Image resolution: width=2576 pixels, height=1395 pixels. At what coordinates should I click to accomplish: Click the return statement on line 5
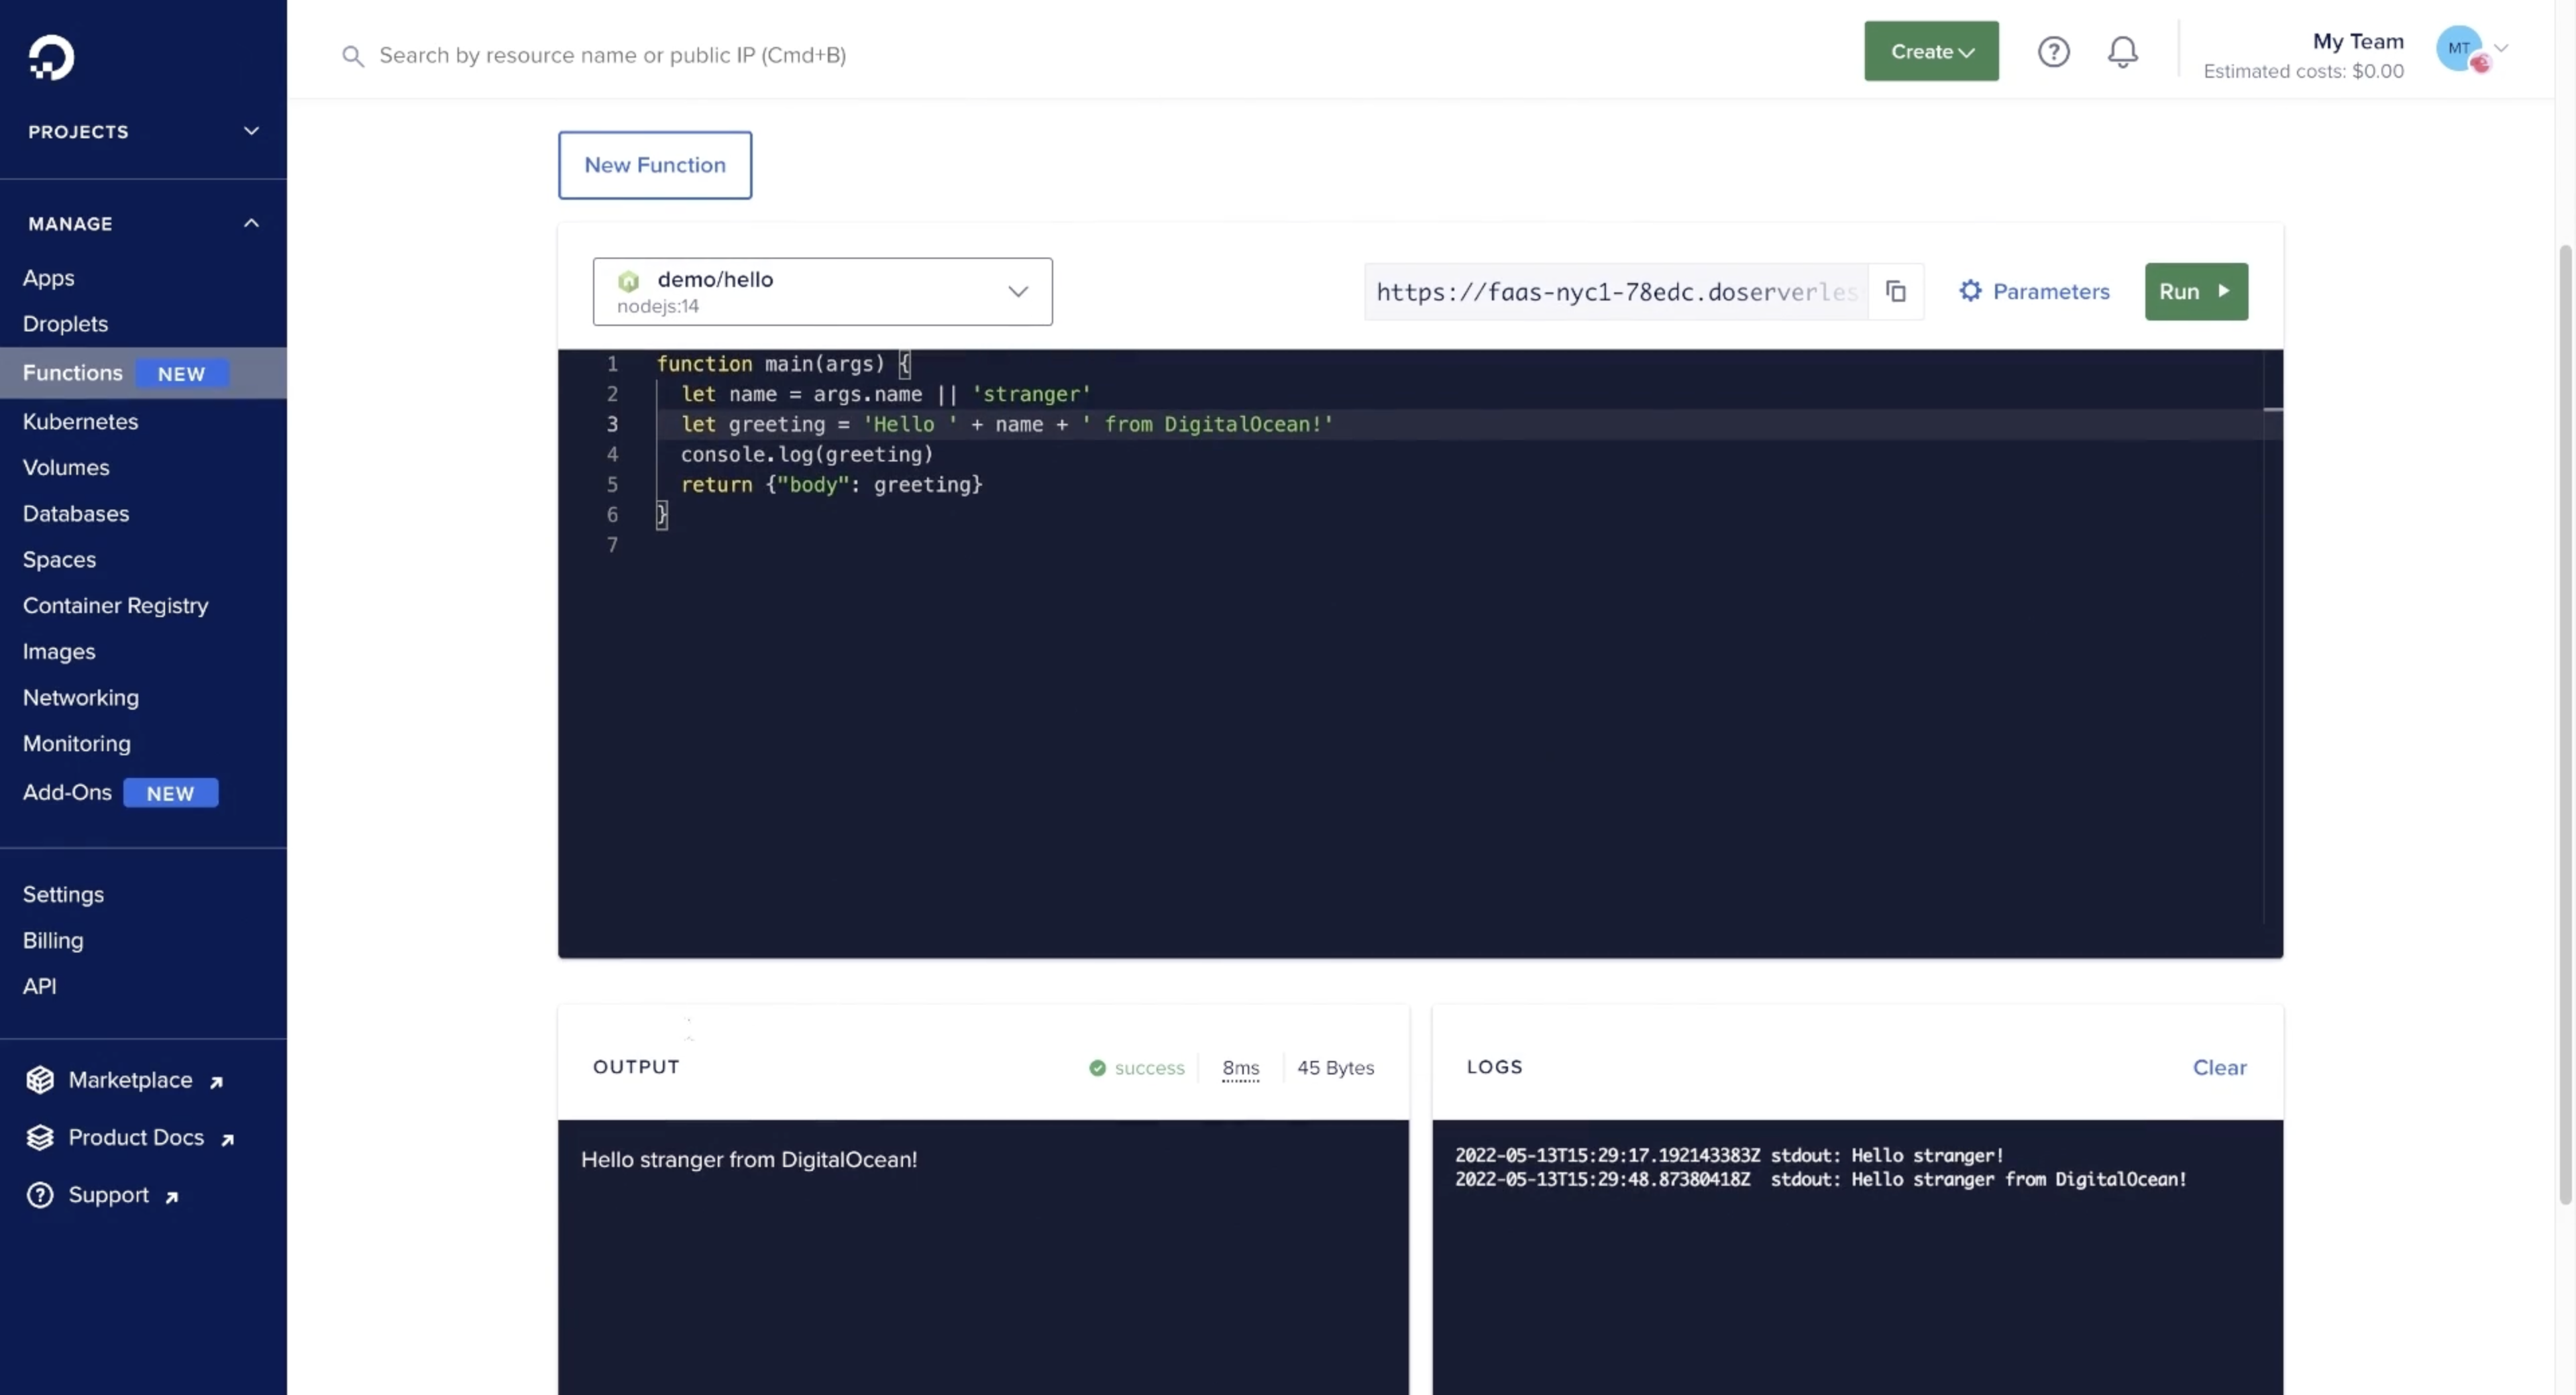tap(831, 485)
